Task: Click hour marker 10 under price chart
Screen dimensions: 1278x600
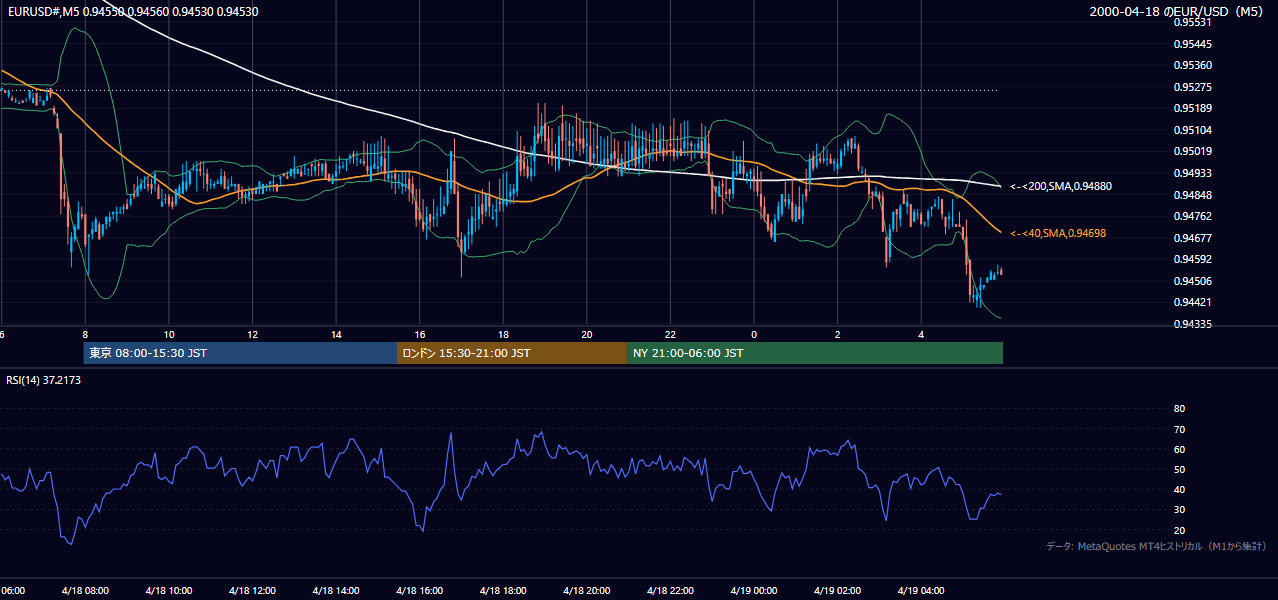Action: pos(169,334)
